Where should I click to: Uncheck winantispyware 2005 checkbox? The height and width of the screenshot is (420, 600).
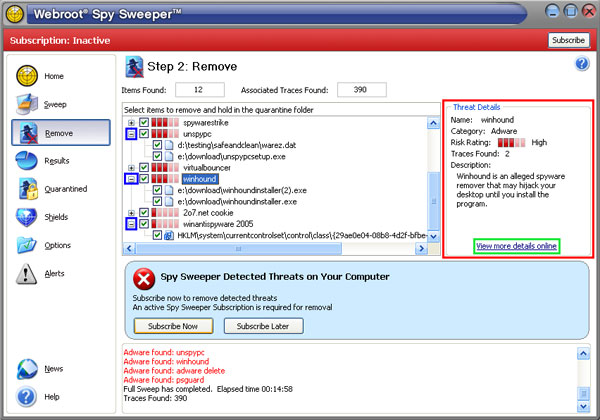tap(144, 224)
